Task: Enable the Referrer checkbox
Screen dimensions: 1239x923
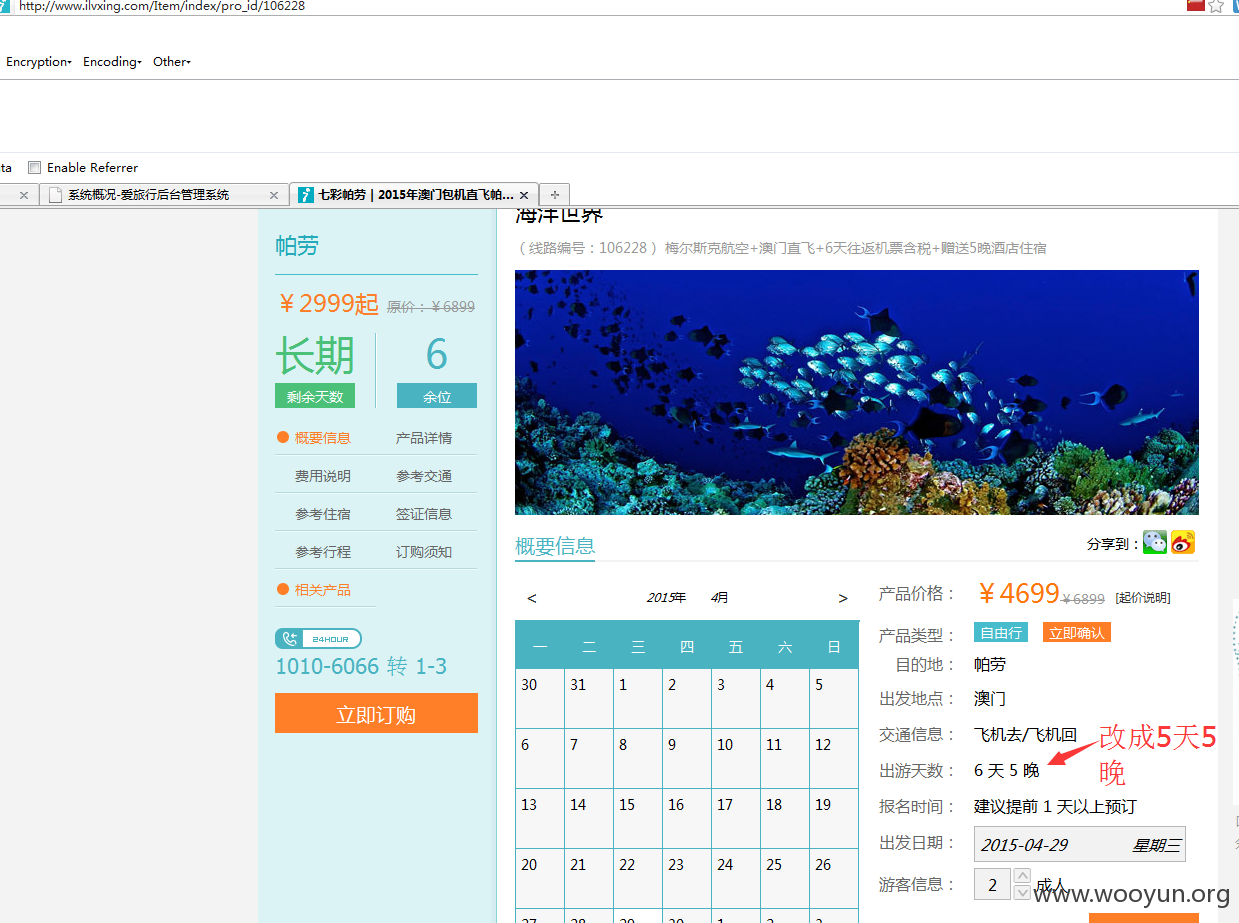Action: pyautogui.click(x=34, y=167)
